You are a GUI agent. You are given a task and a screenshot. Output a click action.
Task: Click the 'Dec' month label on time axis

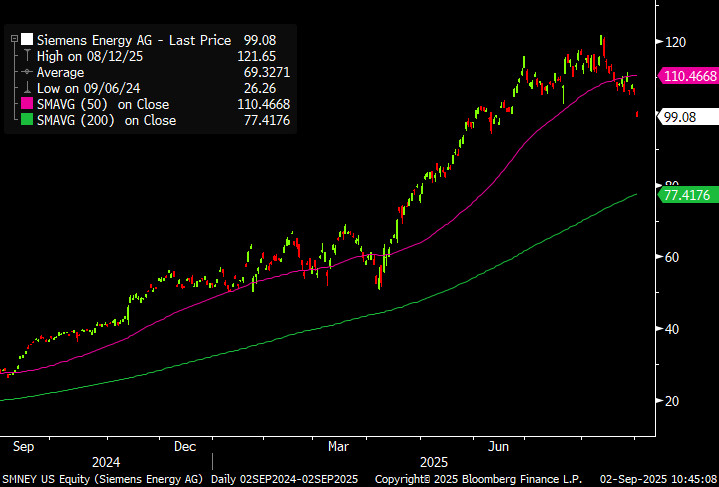pyautogui.click(x=185, y=447)
